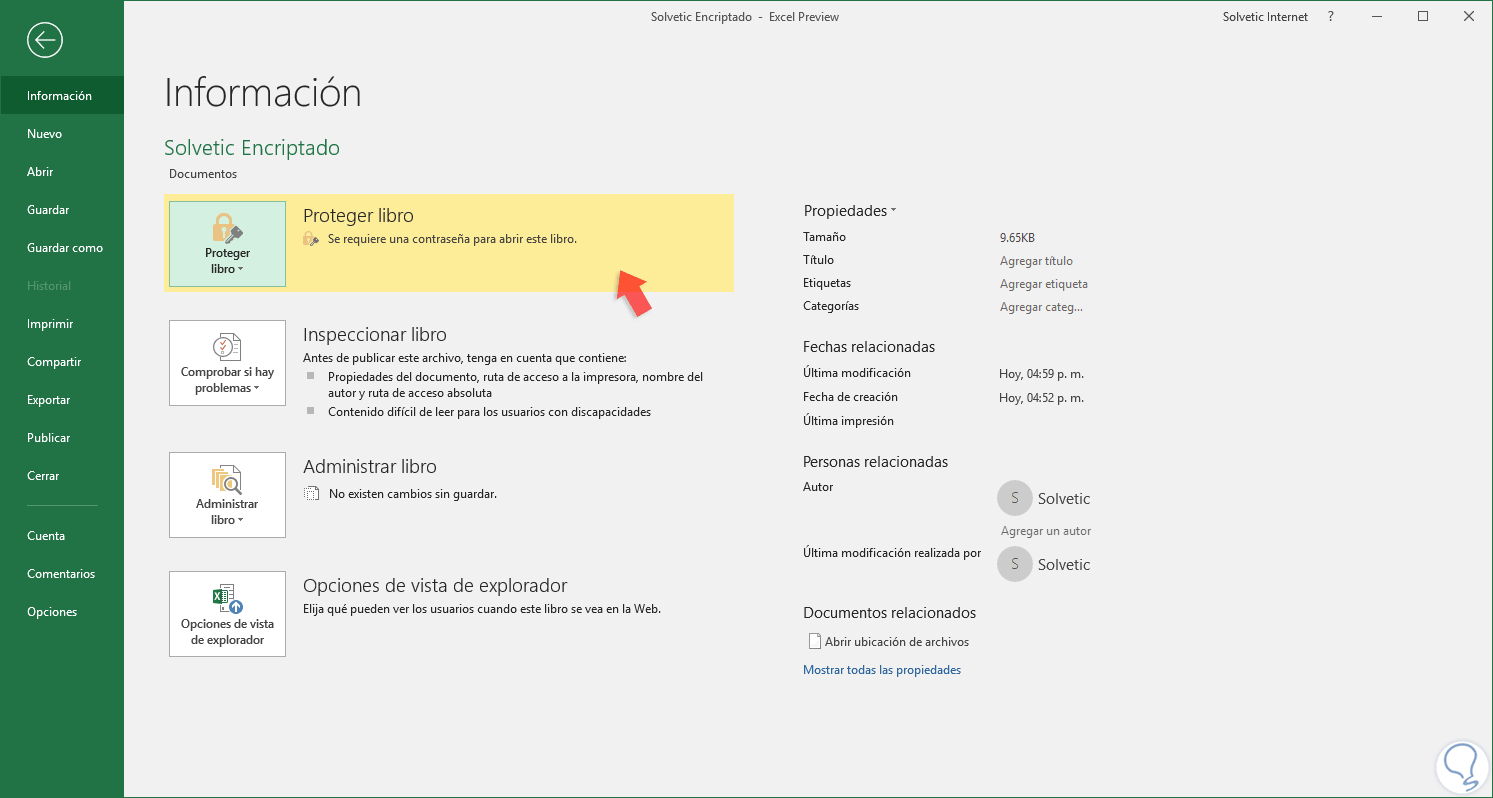The height and width of the screenshot is (798, 1493).
Task: Open the Proteger libro lock icon button
Action: [227, 244]
